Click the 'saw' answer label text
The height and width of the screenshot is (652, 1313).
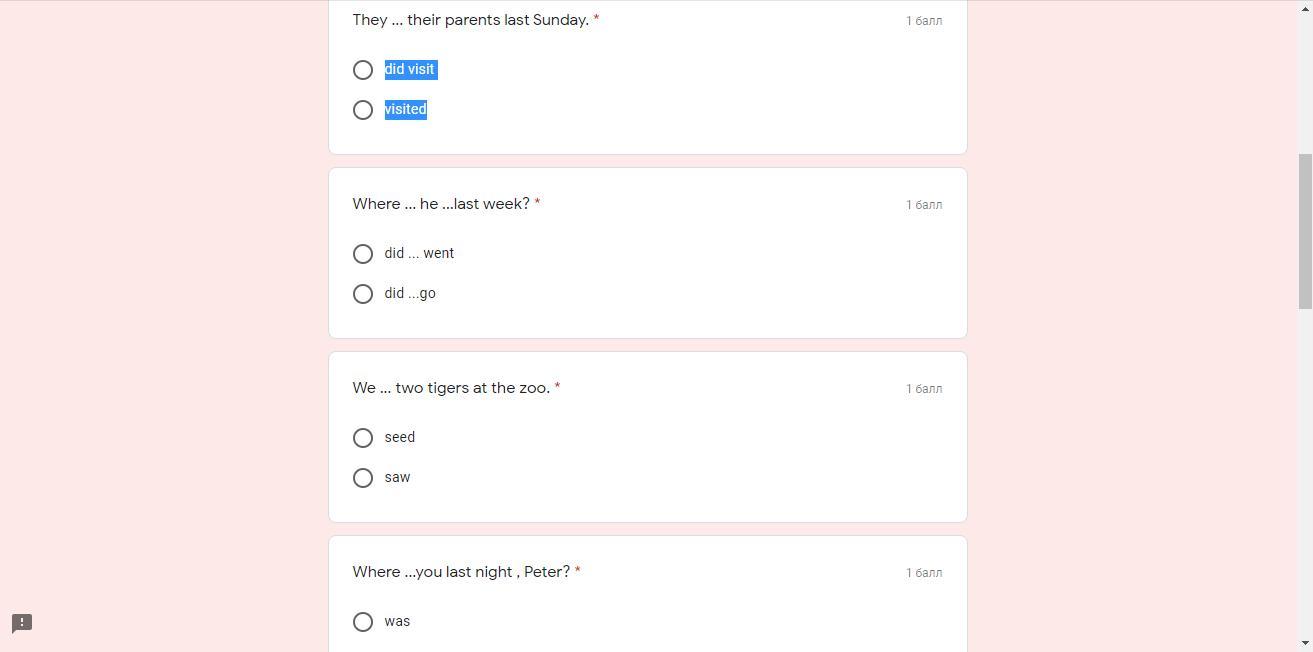[x=397, y=477]
